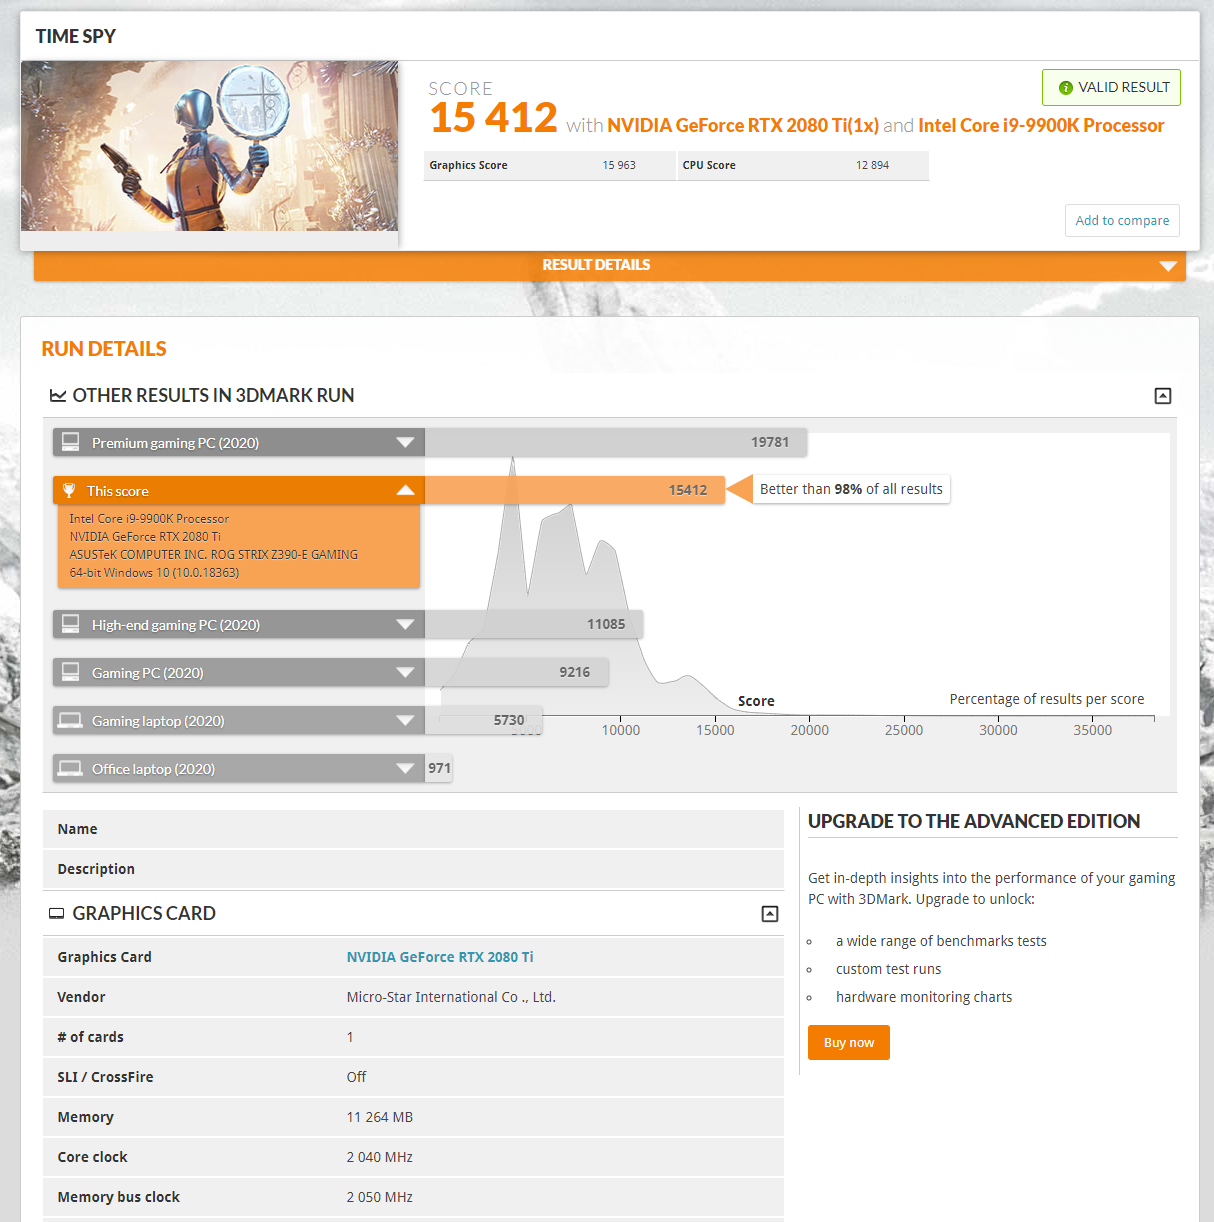This screenshot has height=1222, width=1214.
Task: Click the laptop icon beside Gaming laptop (2020)
Action: tap(70, 720)
